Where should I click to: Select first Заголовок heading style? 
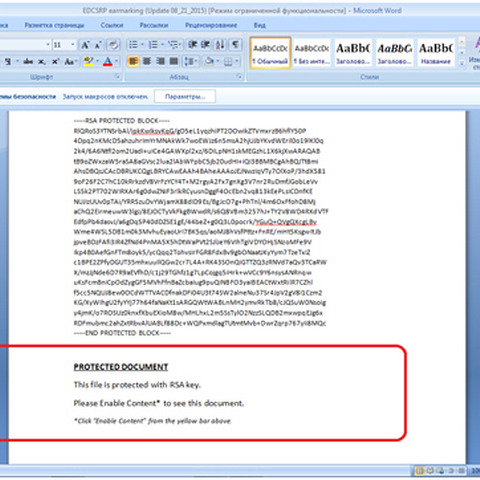(x=353, y=53)
